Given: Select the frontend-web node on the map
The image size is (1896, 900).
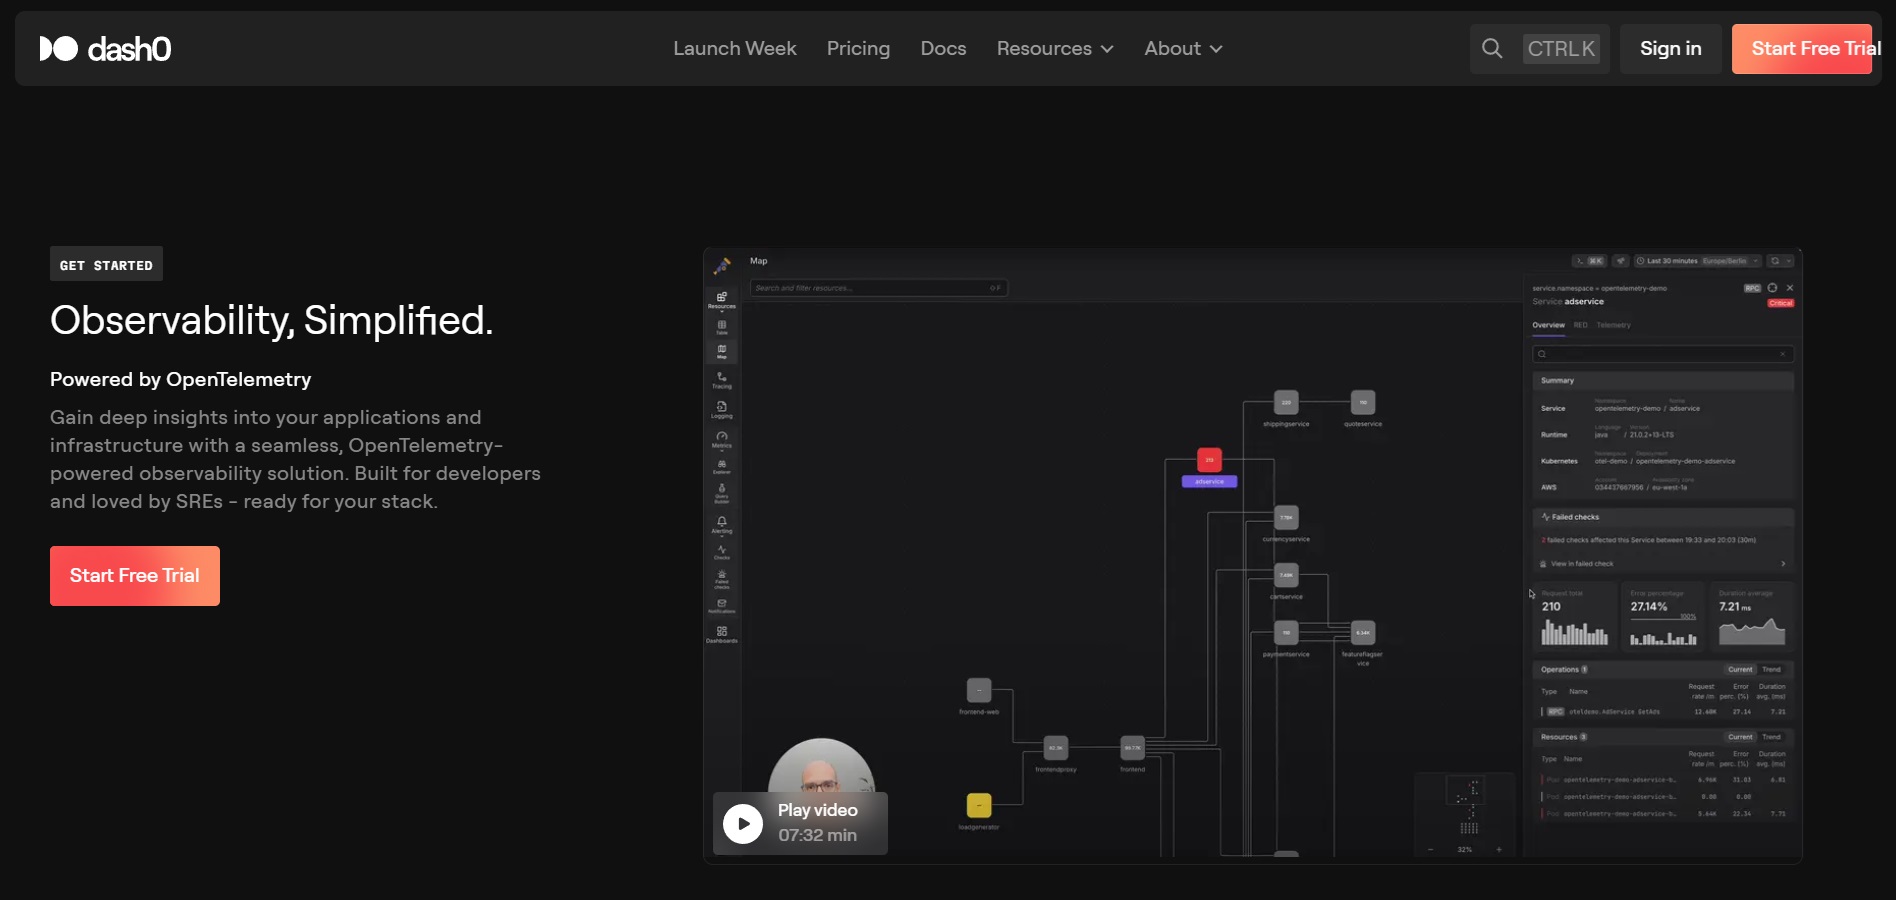Looking at the screenshot, I should 979,690.
